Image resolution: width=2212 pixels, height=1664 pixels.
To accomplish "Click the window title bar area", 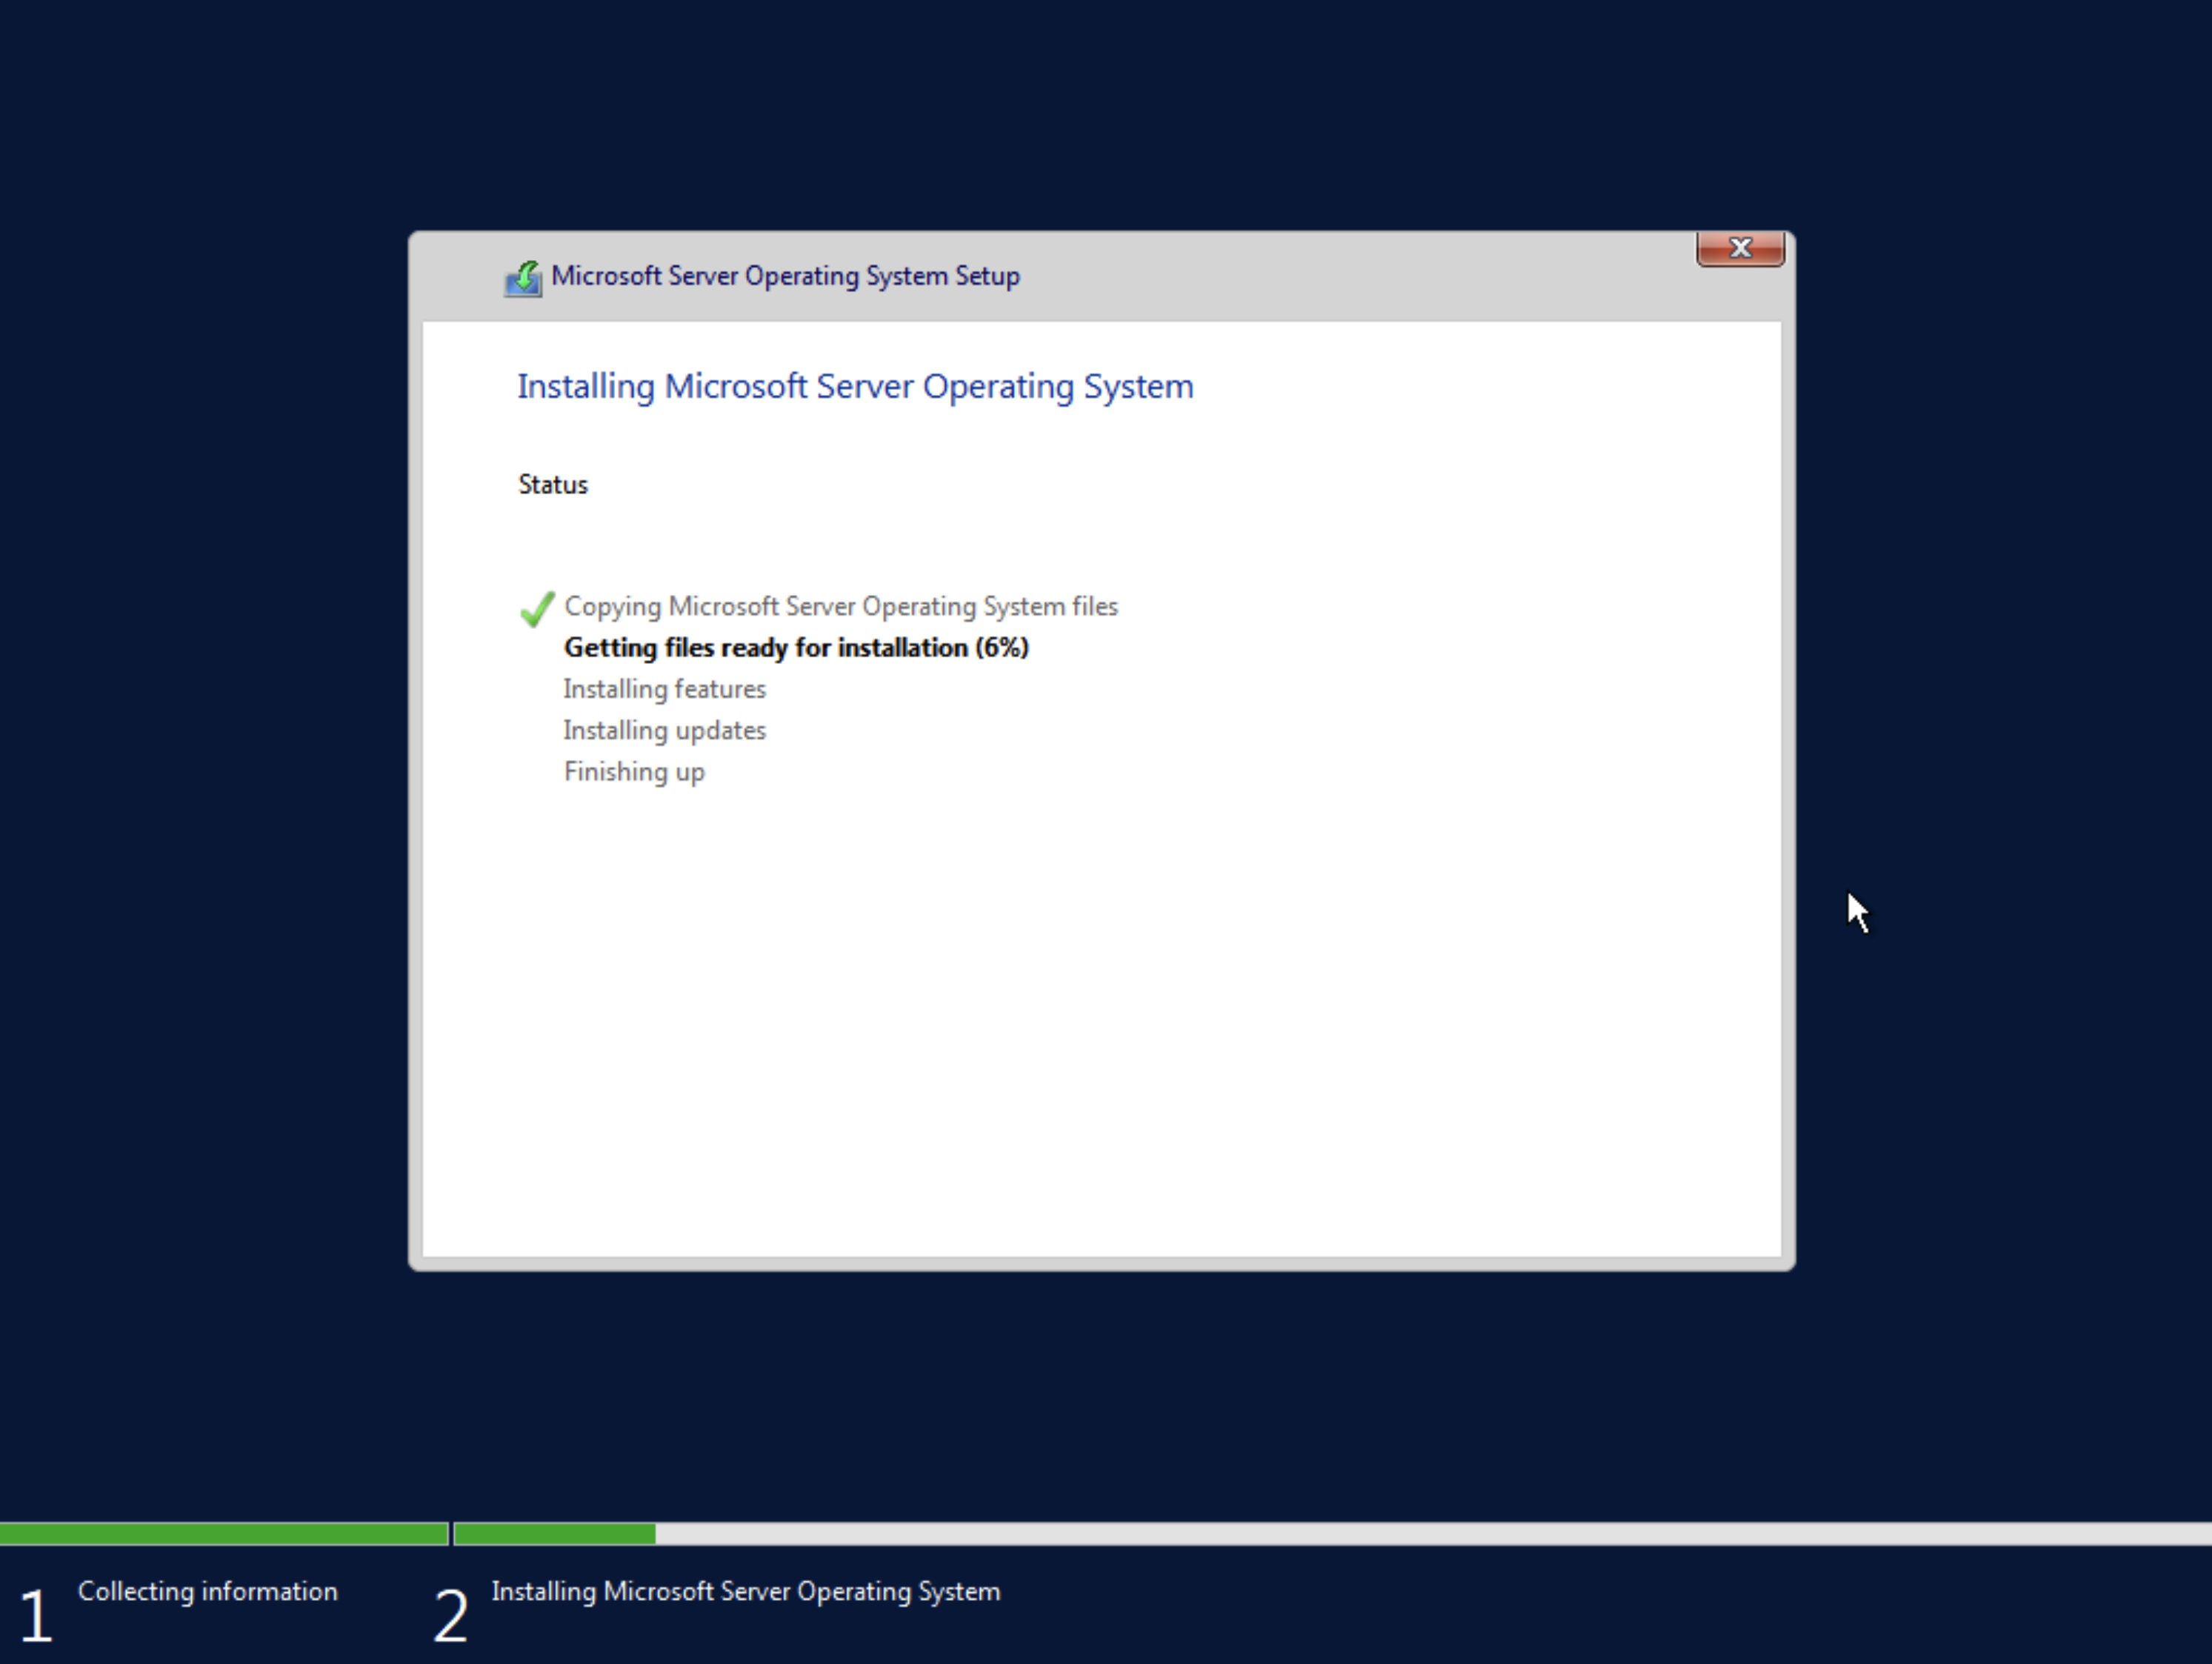I will (1100, 276).
